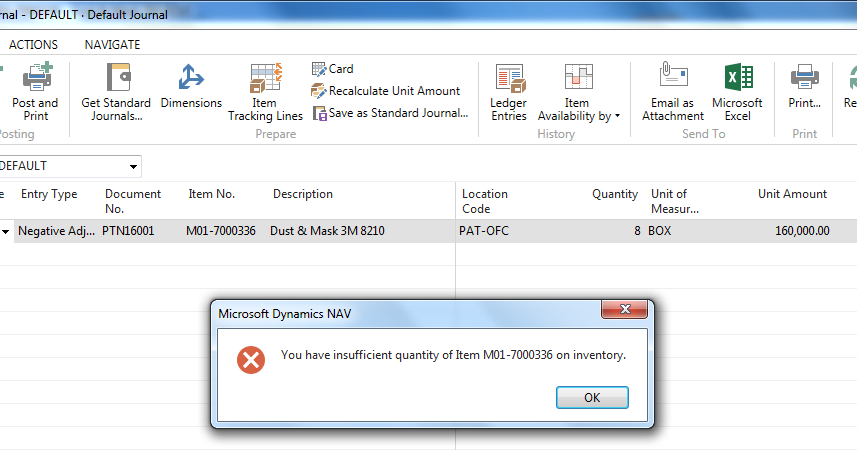The width and height of the screenshot is (857, 450).
Task: Click the Location Code column header
Action: click(x=485, y=201)
